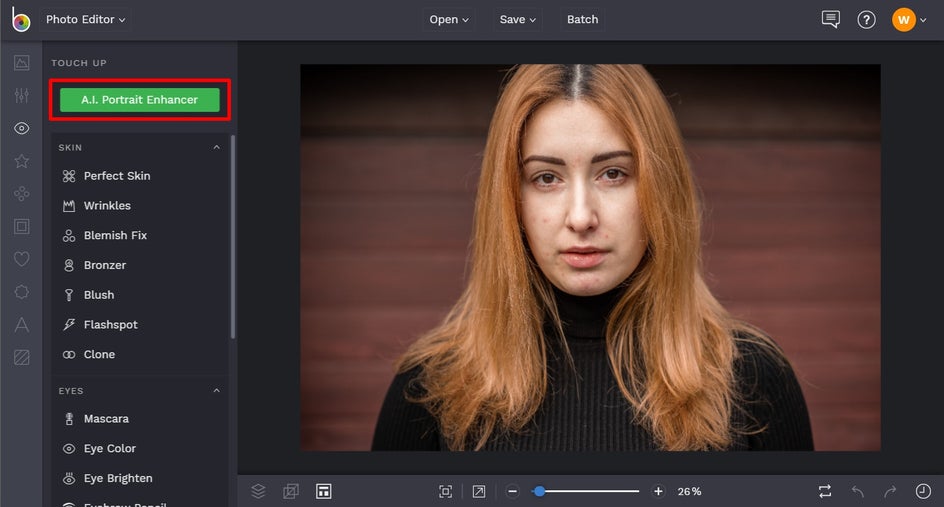Click the zoom in plus button
Screen dimensions: 944x507
tap(658, 491)
